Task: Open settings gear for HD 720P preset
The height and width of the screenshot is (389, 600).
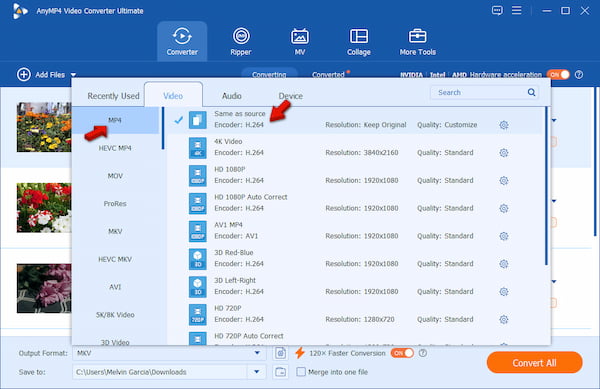Action: click(x=504, y=319)
